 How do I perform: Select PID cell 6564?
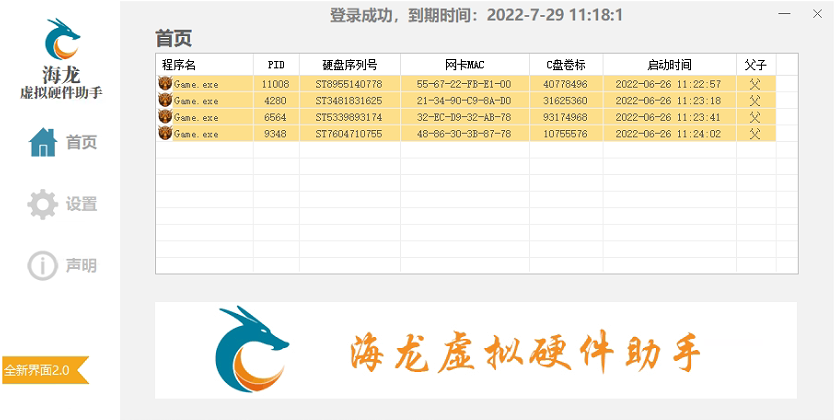coord(276,117)
